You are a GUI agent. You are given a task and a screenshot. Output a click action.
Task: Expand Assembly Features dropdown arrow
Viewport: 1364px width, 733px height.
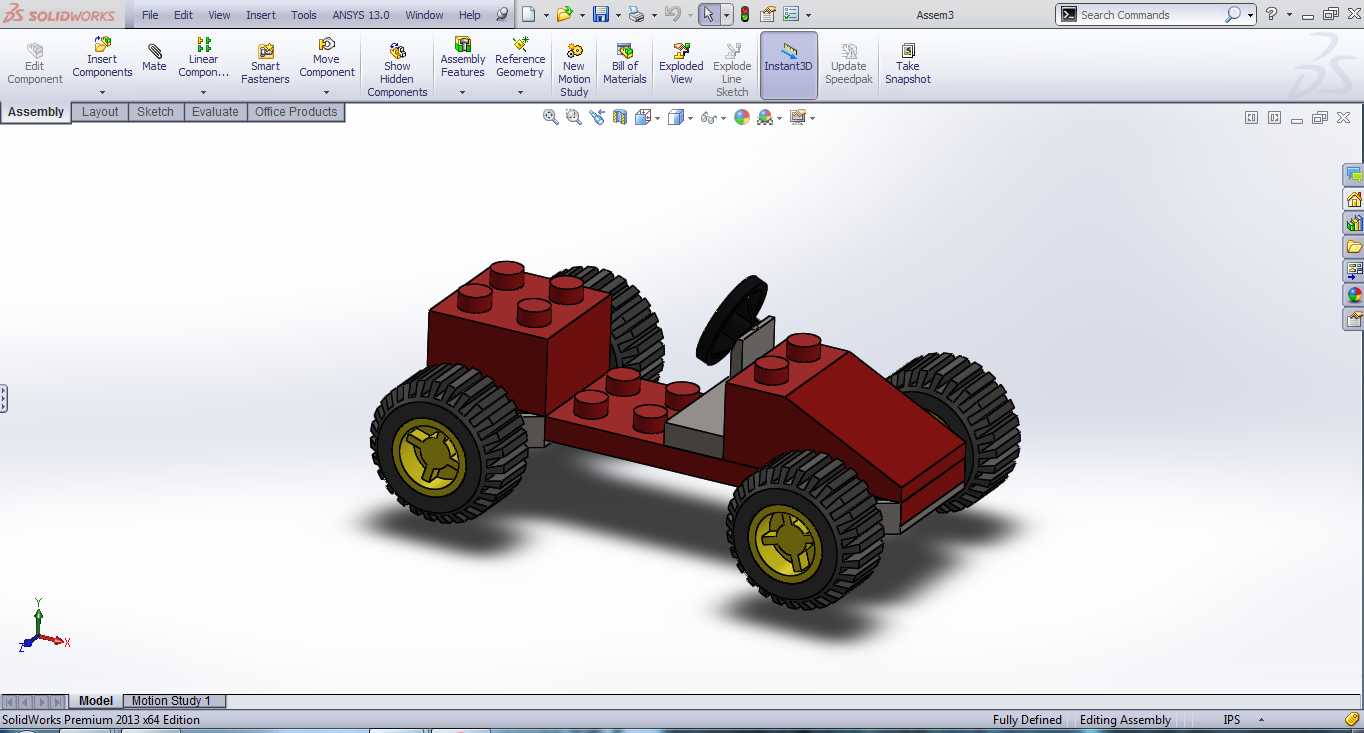(462, 93)
